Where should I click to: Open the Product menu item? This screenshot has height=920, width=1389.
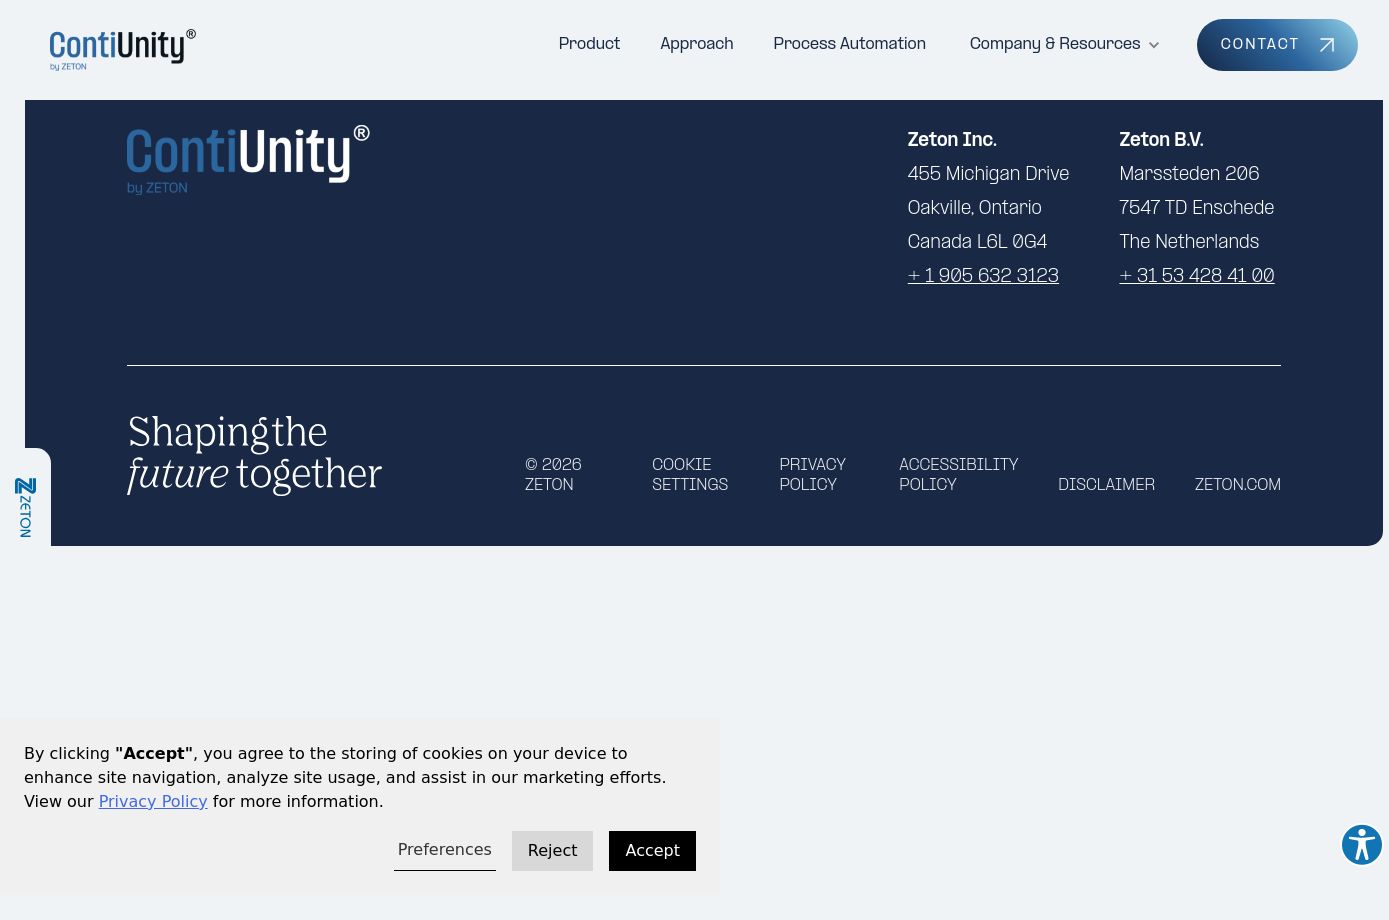pyautogui.click(x=589, y=44)
